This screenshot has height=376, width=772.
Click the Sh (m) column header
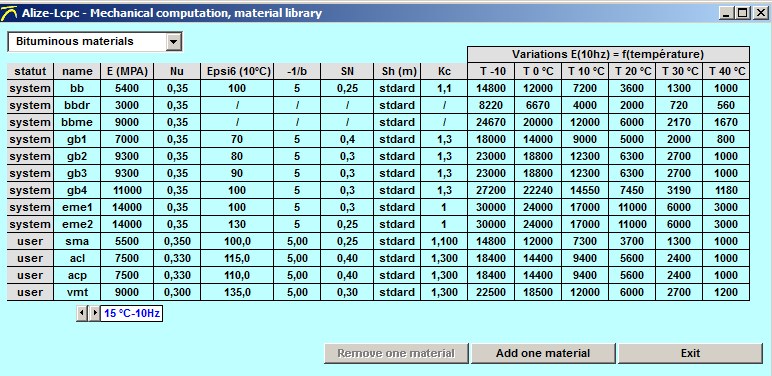397,71
